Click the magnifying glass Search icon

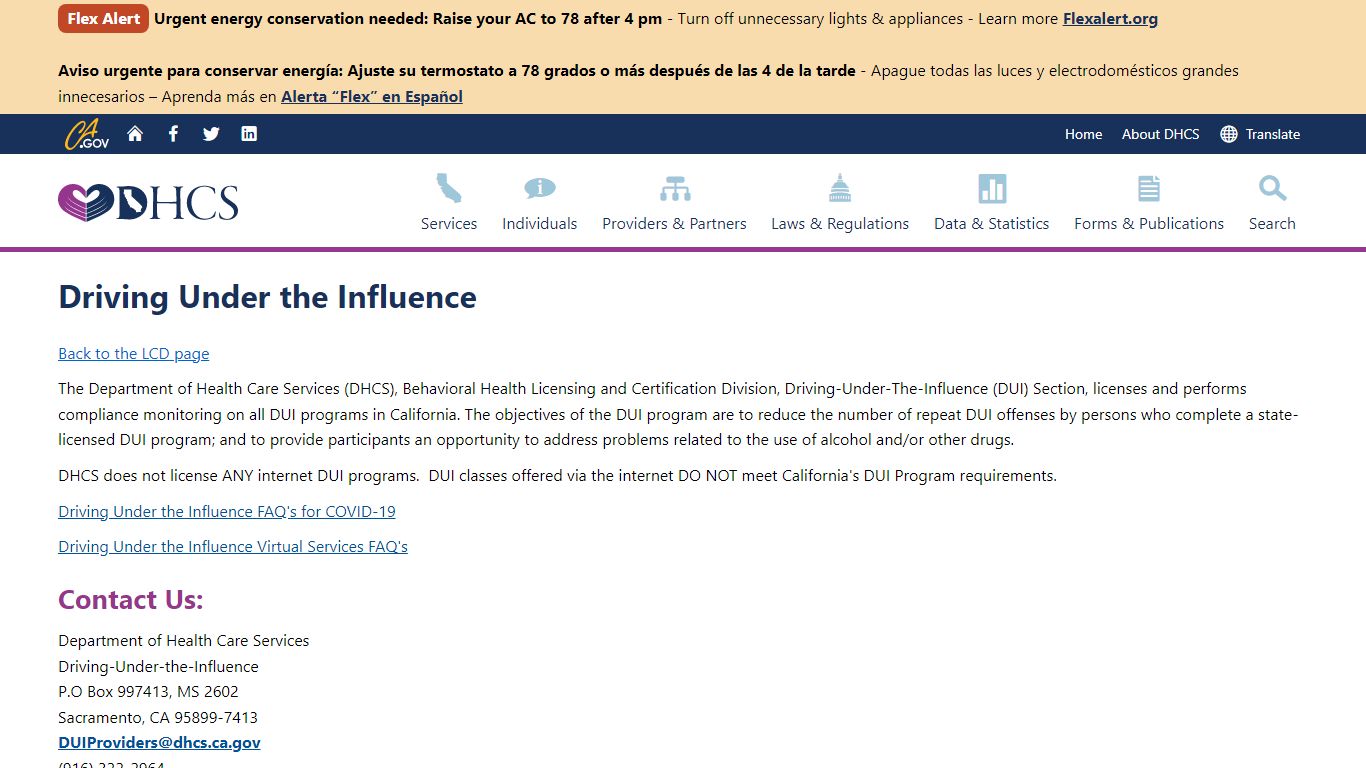tap(1272, 188)
